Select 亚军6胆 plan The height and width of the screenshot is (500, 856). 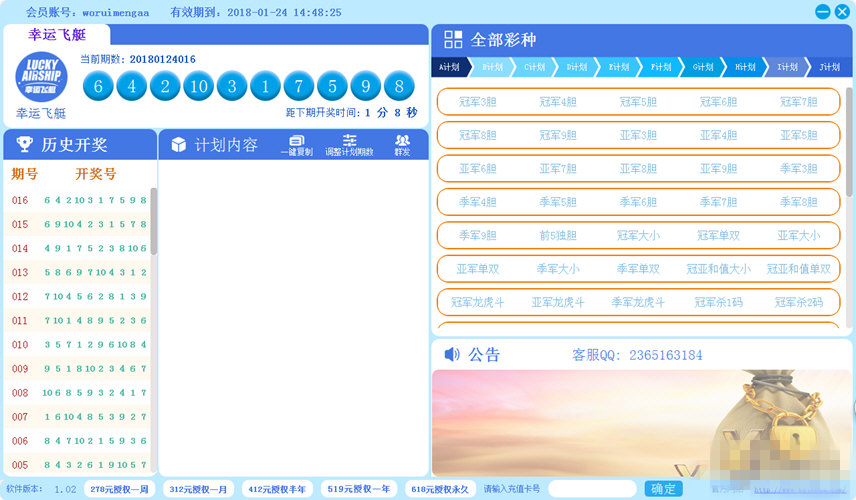click(x=478, y=169)
